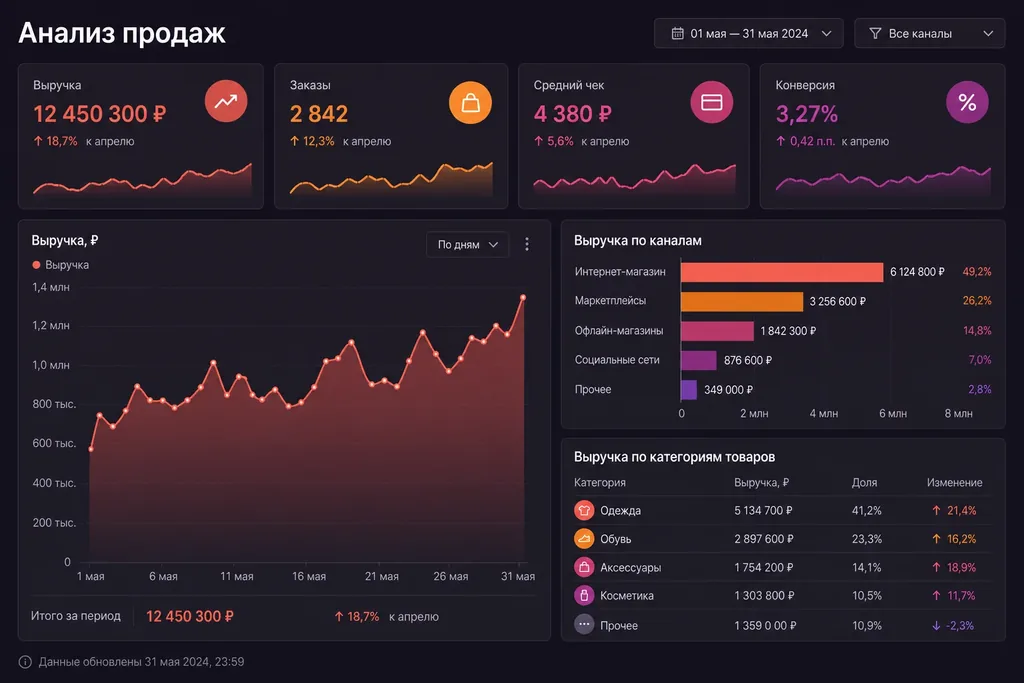Viewport: 1024px width, 683px height.
Task: Open the По дням granularity dropdown
Action: [468, 244]
